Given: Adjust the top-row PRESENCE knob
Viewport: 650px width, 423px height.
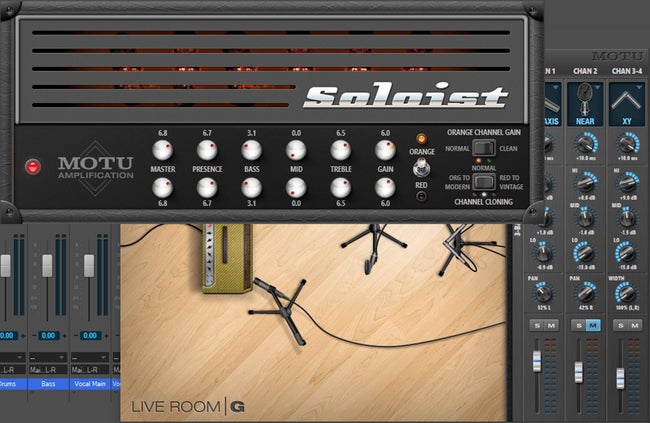Looking at the screenshot, I should coord(207,150).
